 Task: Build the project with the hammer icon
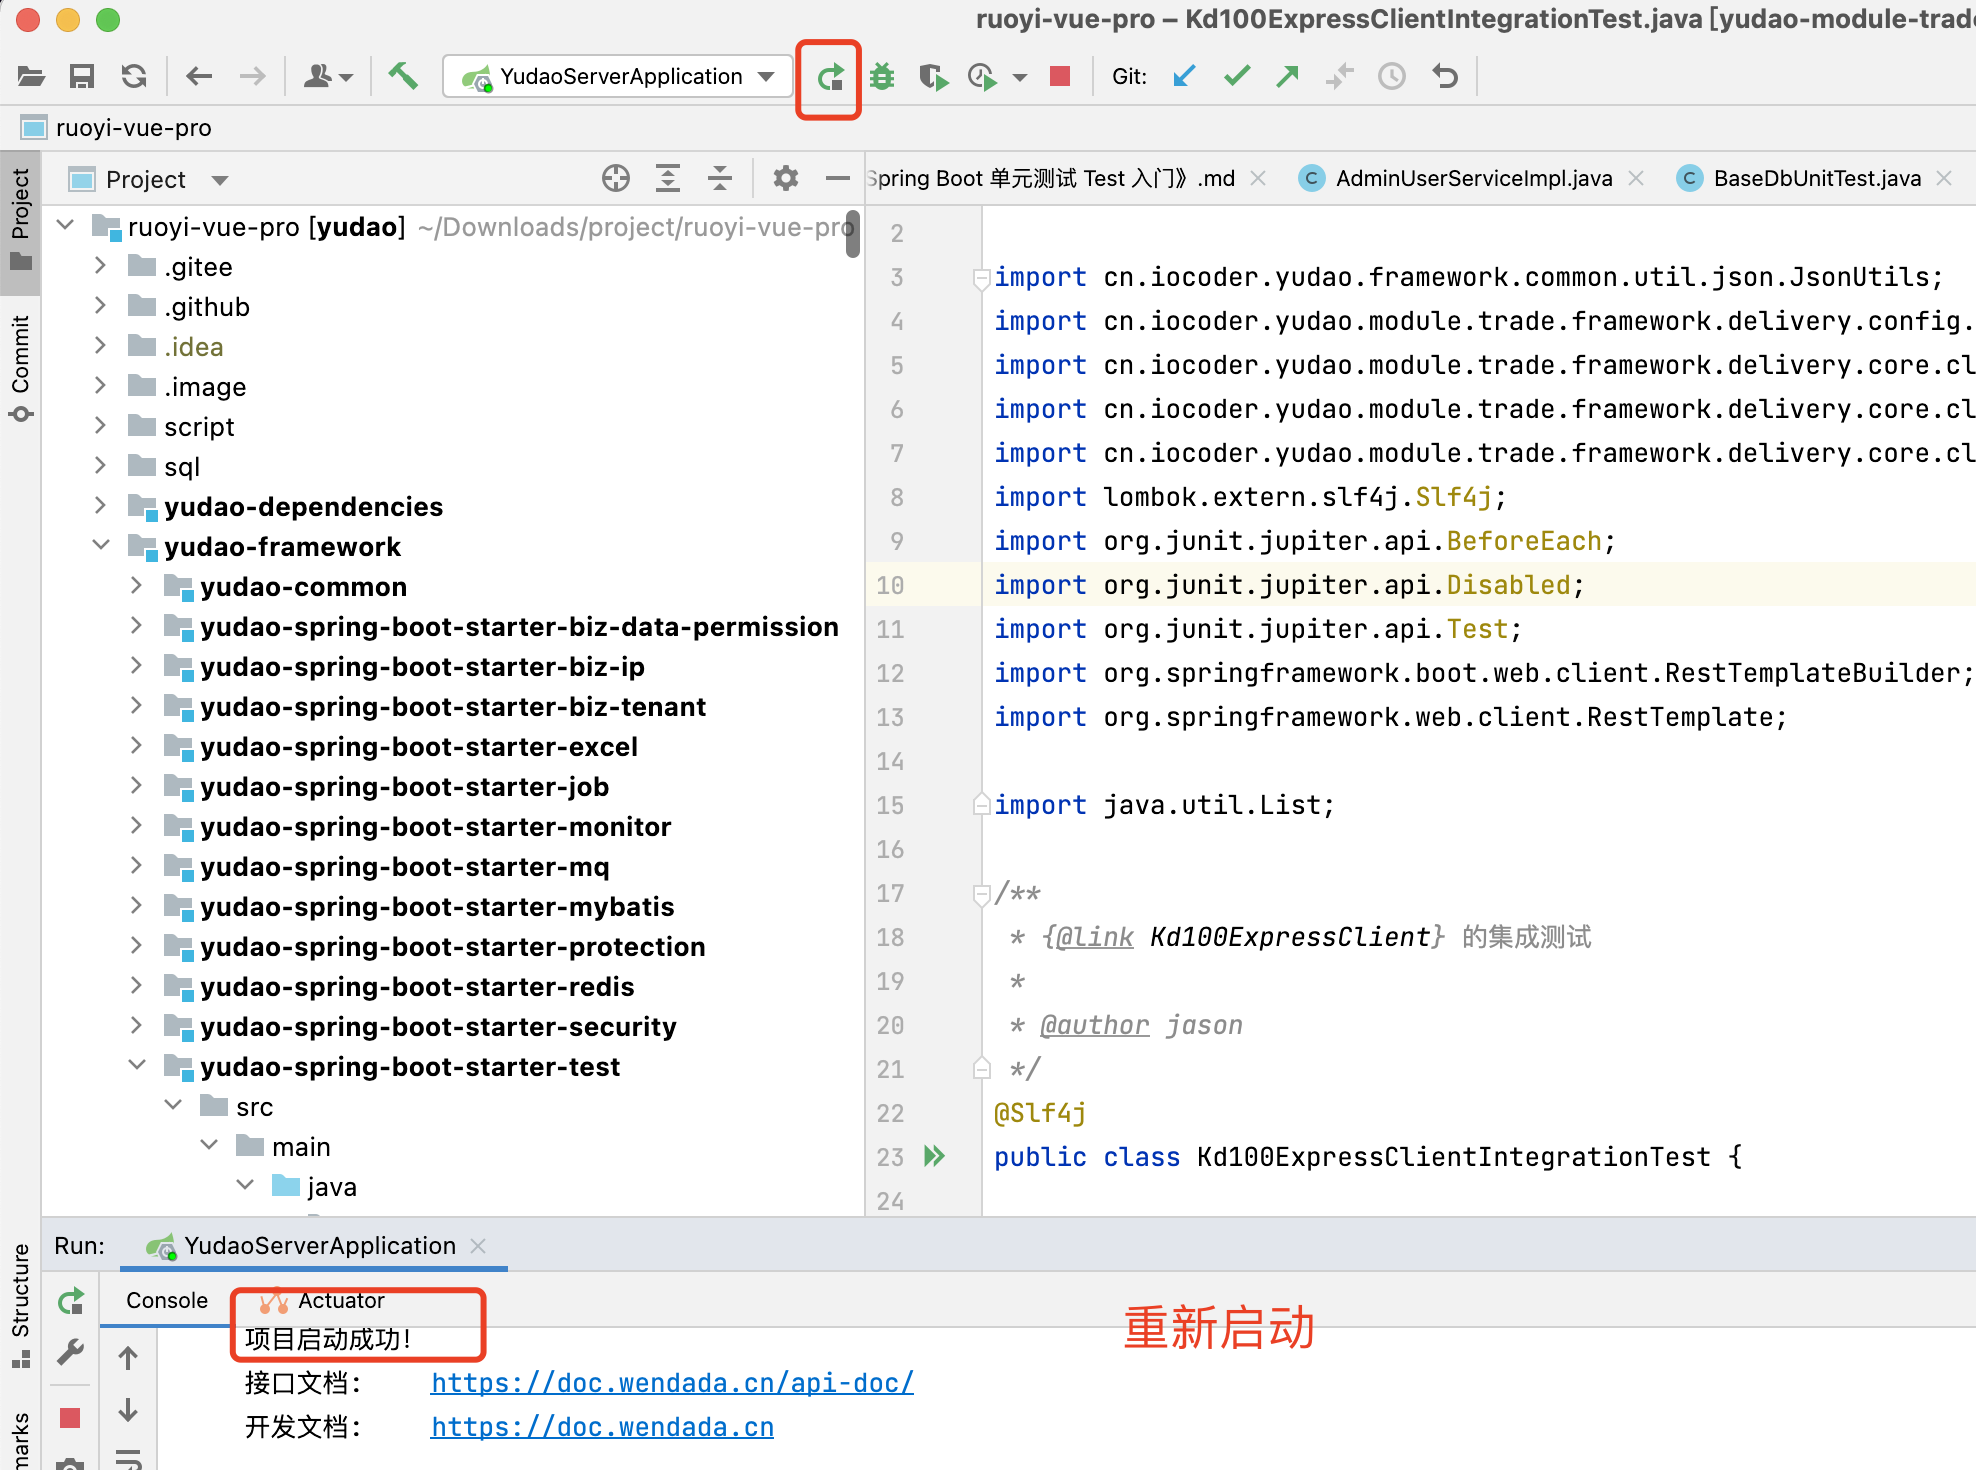click(x=403, y=75)
